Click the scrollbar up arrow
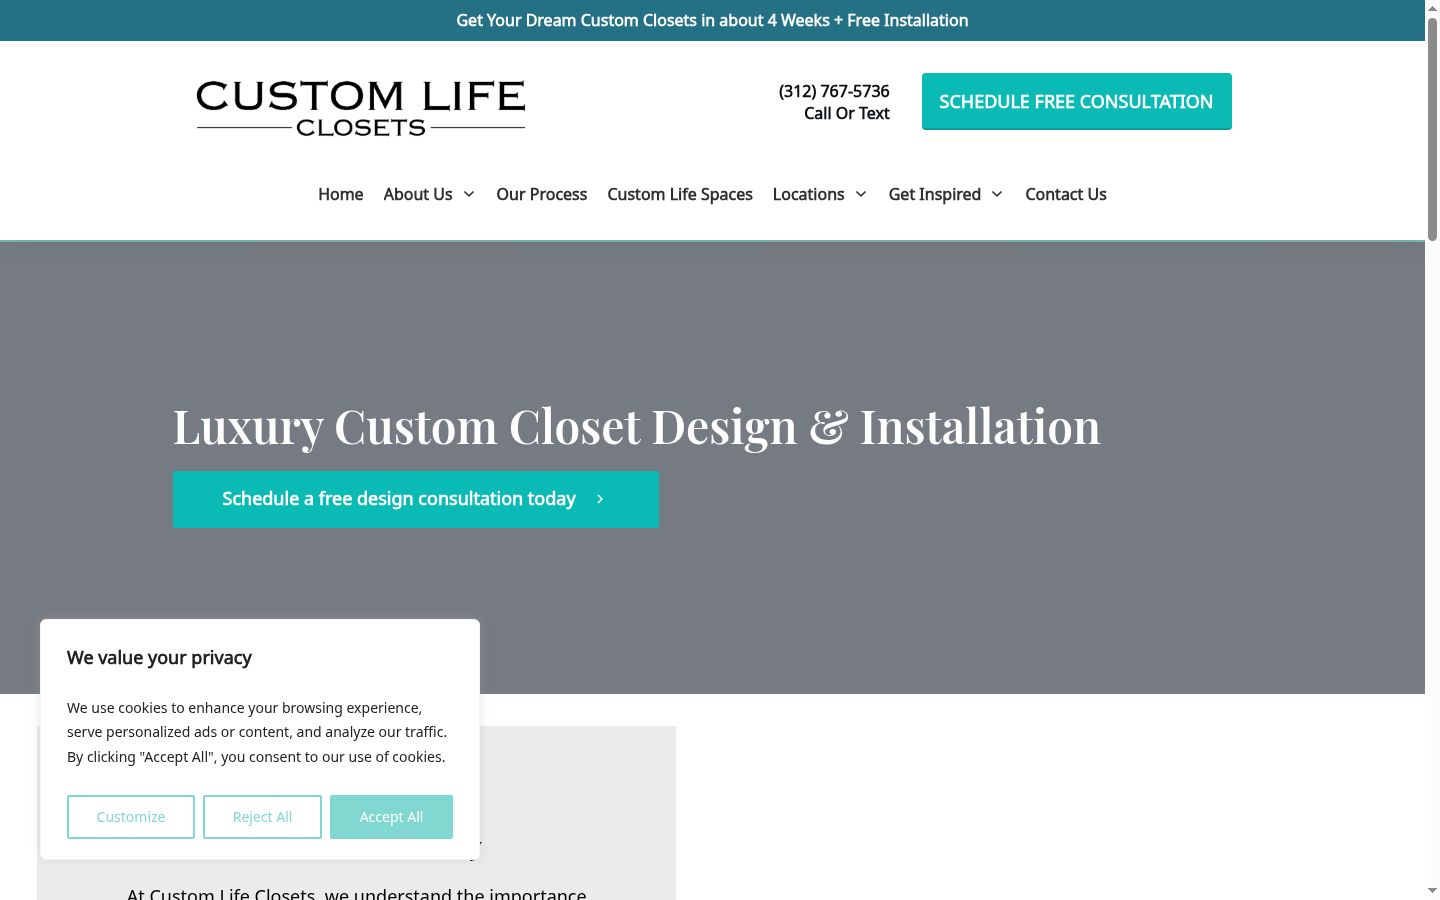The width and height of the screenshot is (1440, 900). pyautogui.click(x=1432, y=7)
